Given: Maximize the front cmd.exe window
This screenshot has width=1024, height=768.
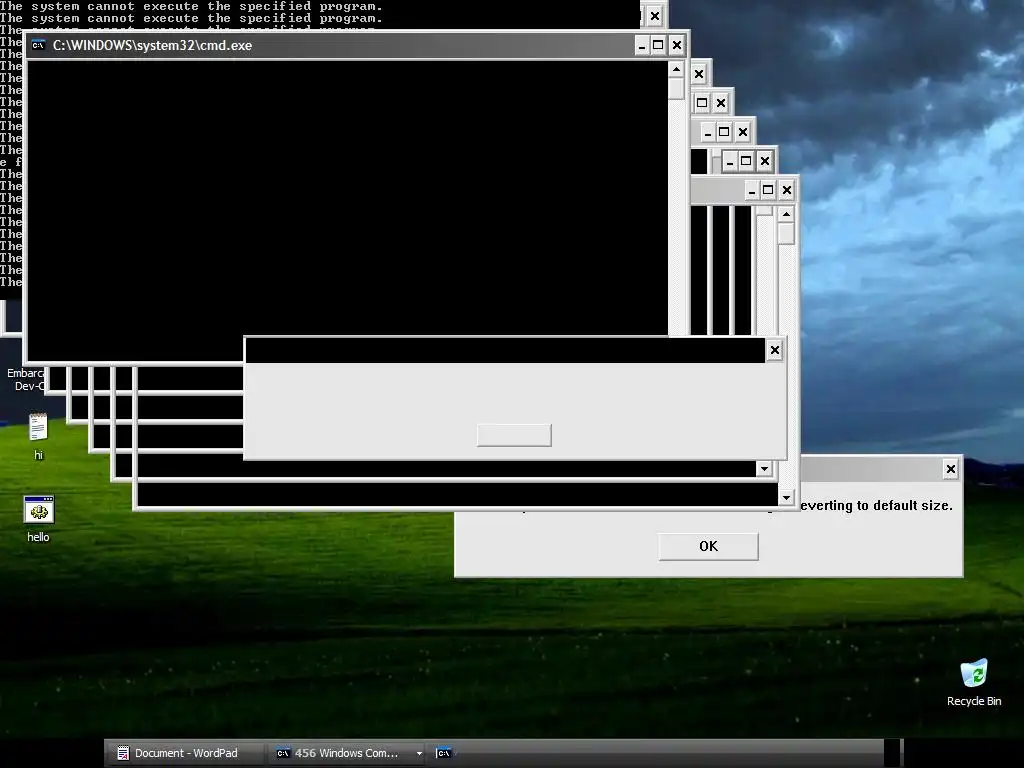Looking at the screenshot, I should click(x=658, y=45).
